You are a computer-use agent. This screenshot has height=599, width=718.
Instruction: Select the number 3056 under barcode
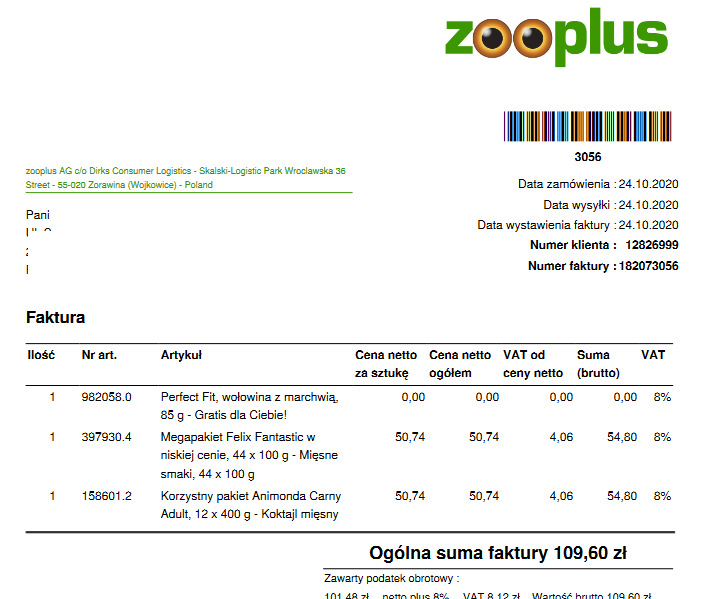click(x=587, y=157)
